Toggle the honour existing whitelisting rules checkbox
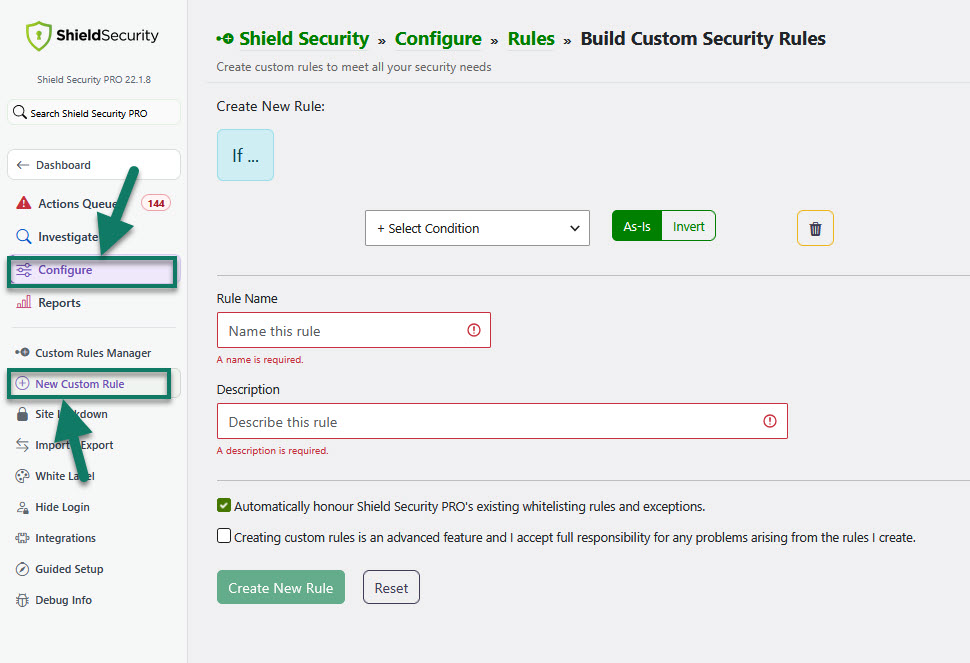The image size is (970, 663). tap(224, 505)
